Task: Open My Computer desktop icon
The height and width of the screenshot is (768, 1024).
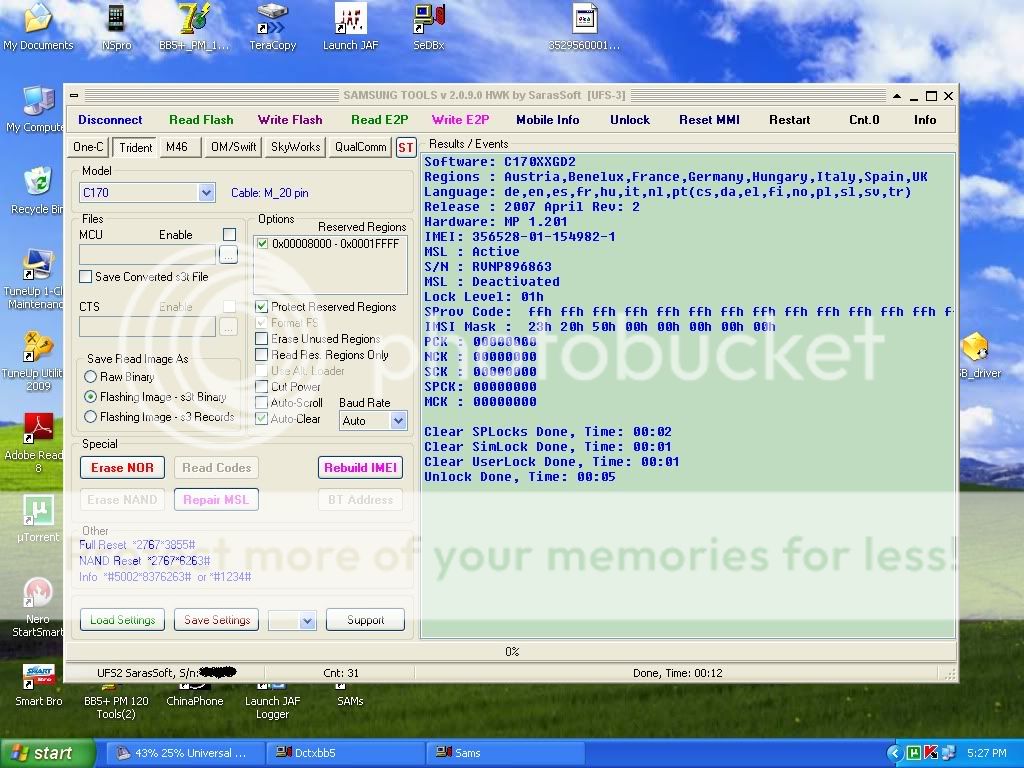Action: 36,109
